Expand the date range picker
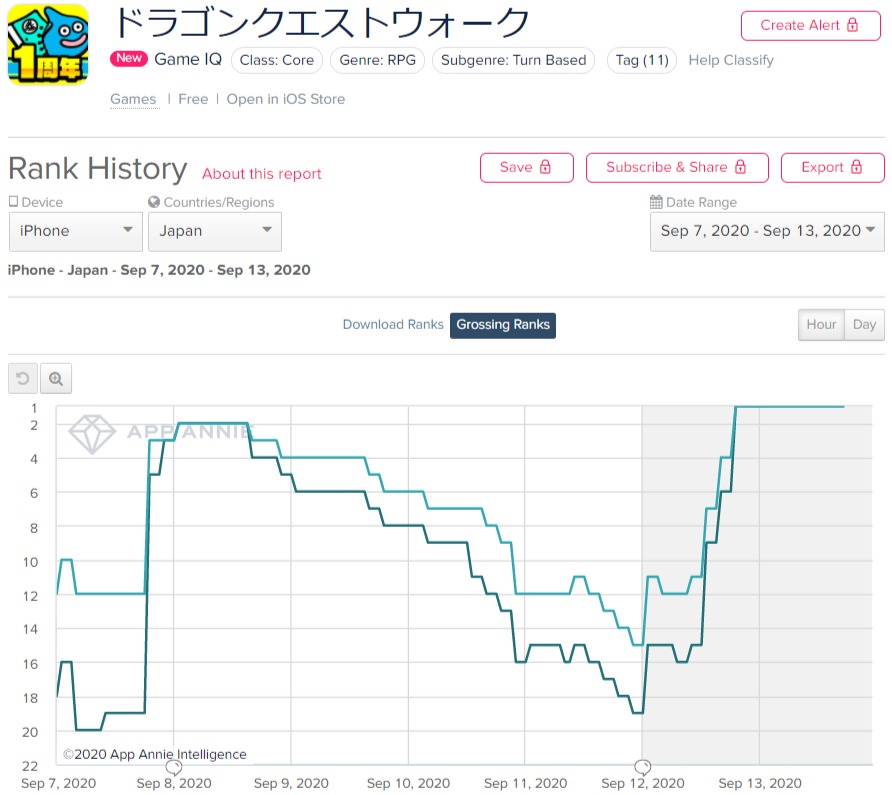The height and width of the screenshot is (795, 892). pyautogui.click(x=767, y=231)
